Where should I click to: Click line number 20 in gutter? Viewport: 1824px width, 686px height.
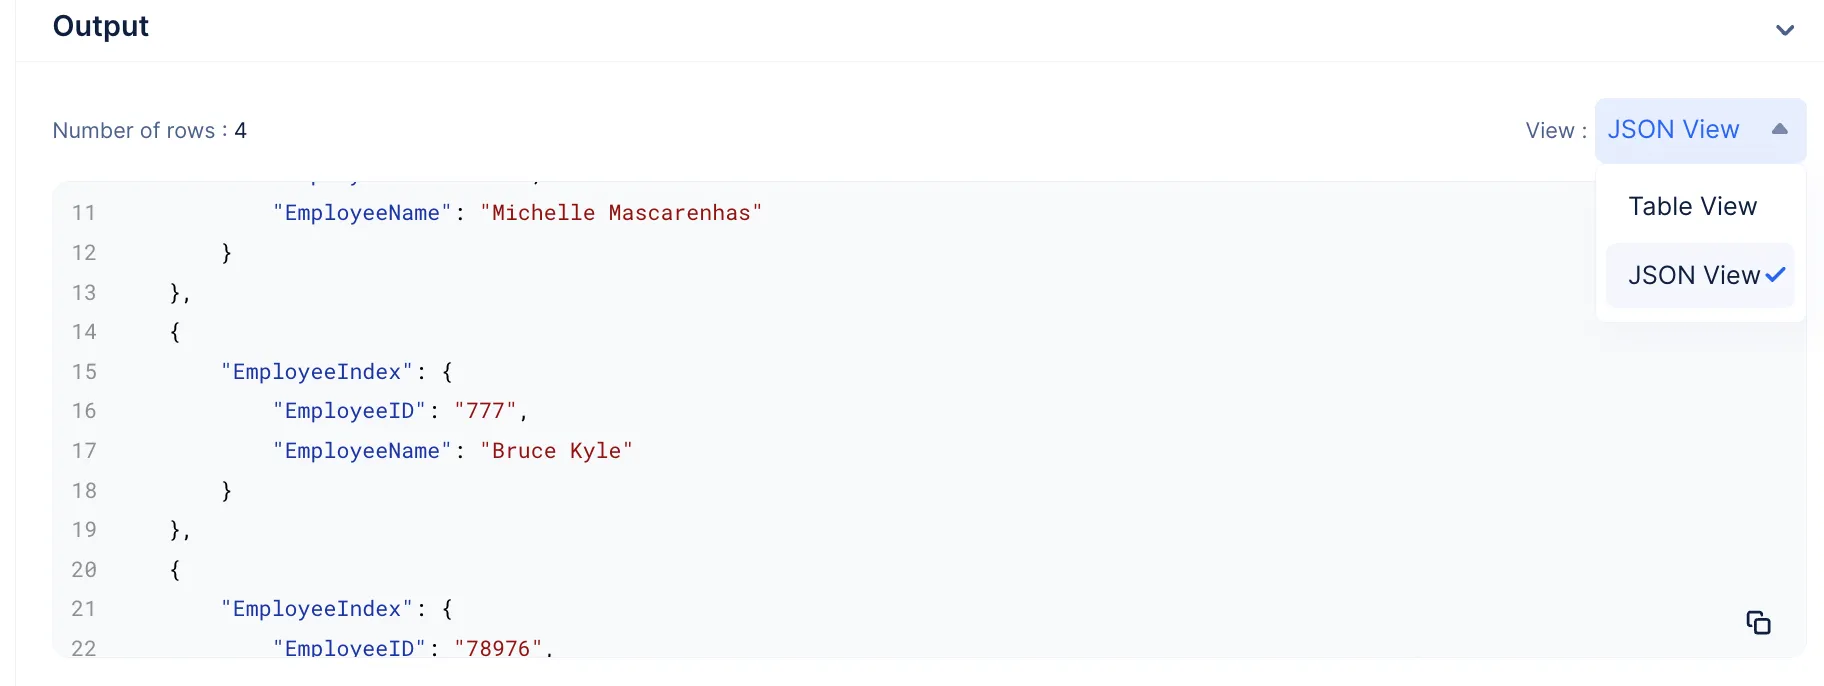[84, 570]
